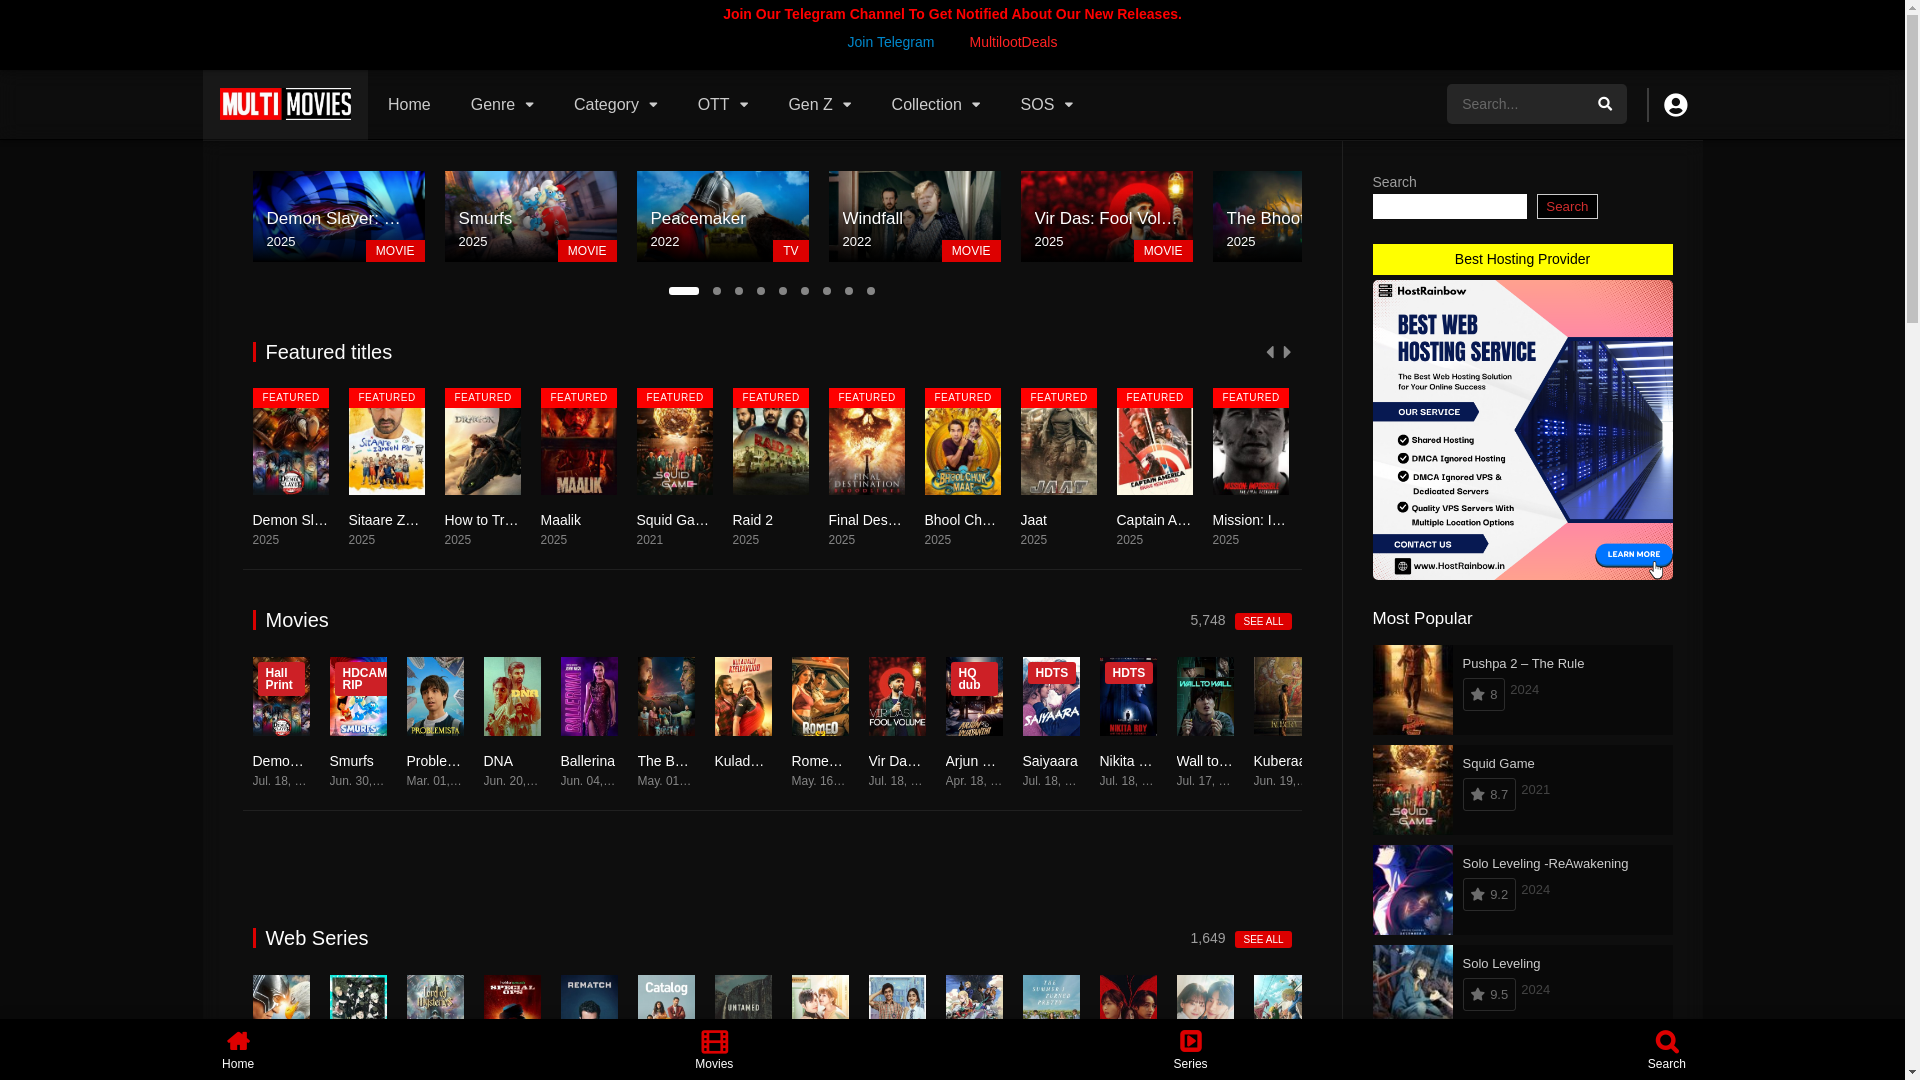1920x1080 pixels.
Task: Open the Rematch web series poster
Action: click(x=589, y=997)
